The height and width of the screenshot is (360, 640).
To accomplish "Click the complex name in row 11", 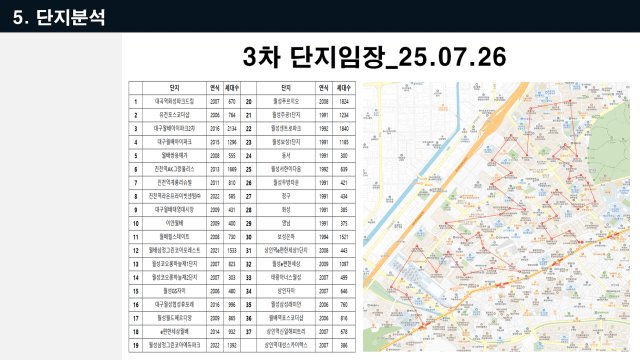I will 174,237.
